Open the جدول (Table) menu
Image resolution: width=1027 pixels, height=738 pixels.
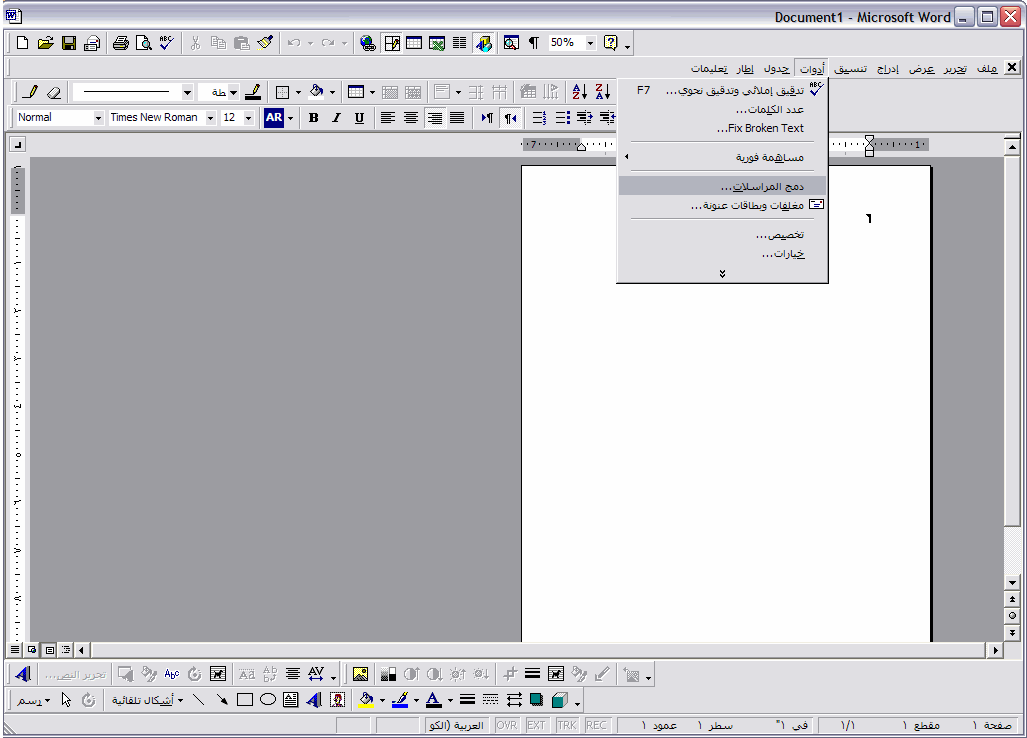(x=776, y=68)
